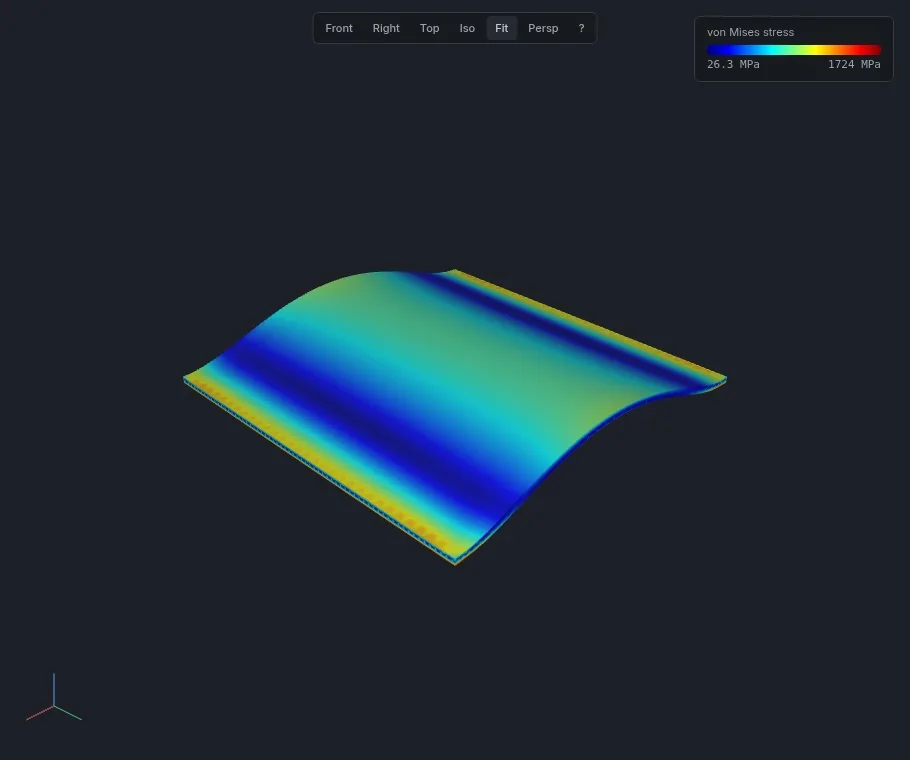Select the Top view button
Image resolution: width=910 pixels, height=760 pixels.
429,28
